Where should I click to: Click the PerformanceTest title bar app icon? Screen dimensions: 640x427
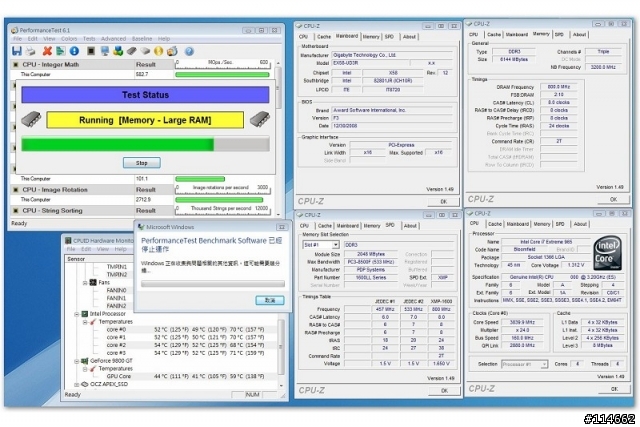pyautogui.click(x=15, y=30)
